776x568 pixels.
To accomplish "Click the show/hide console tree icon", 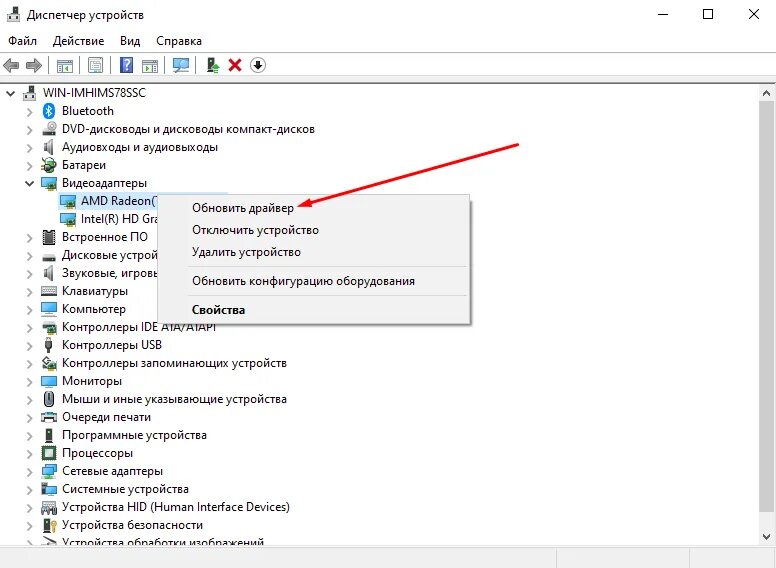I will 65,65.
